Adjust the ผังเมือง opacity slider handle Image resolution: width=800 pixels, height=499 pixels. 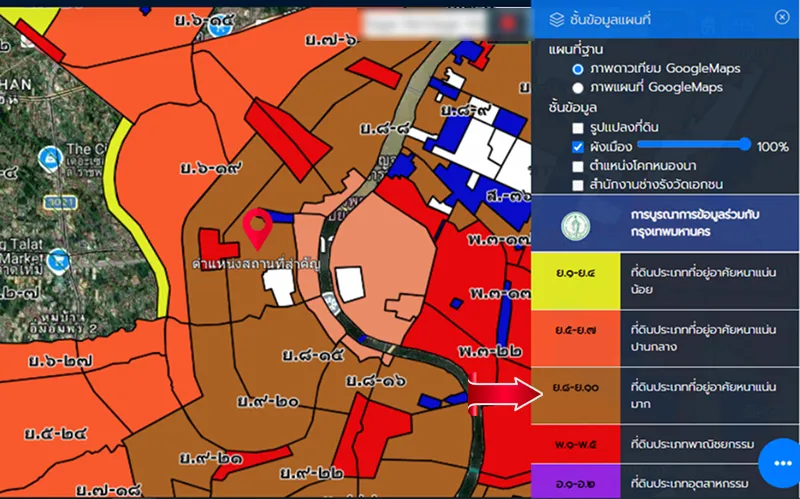745,144
